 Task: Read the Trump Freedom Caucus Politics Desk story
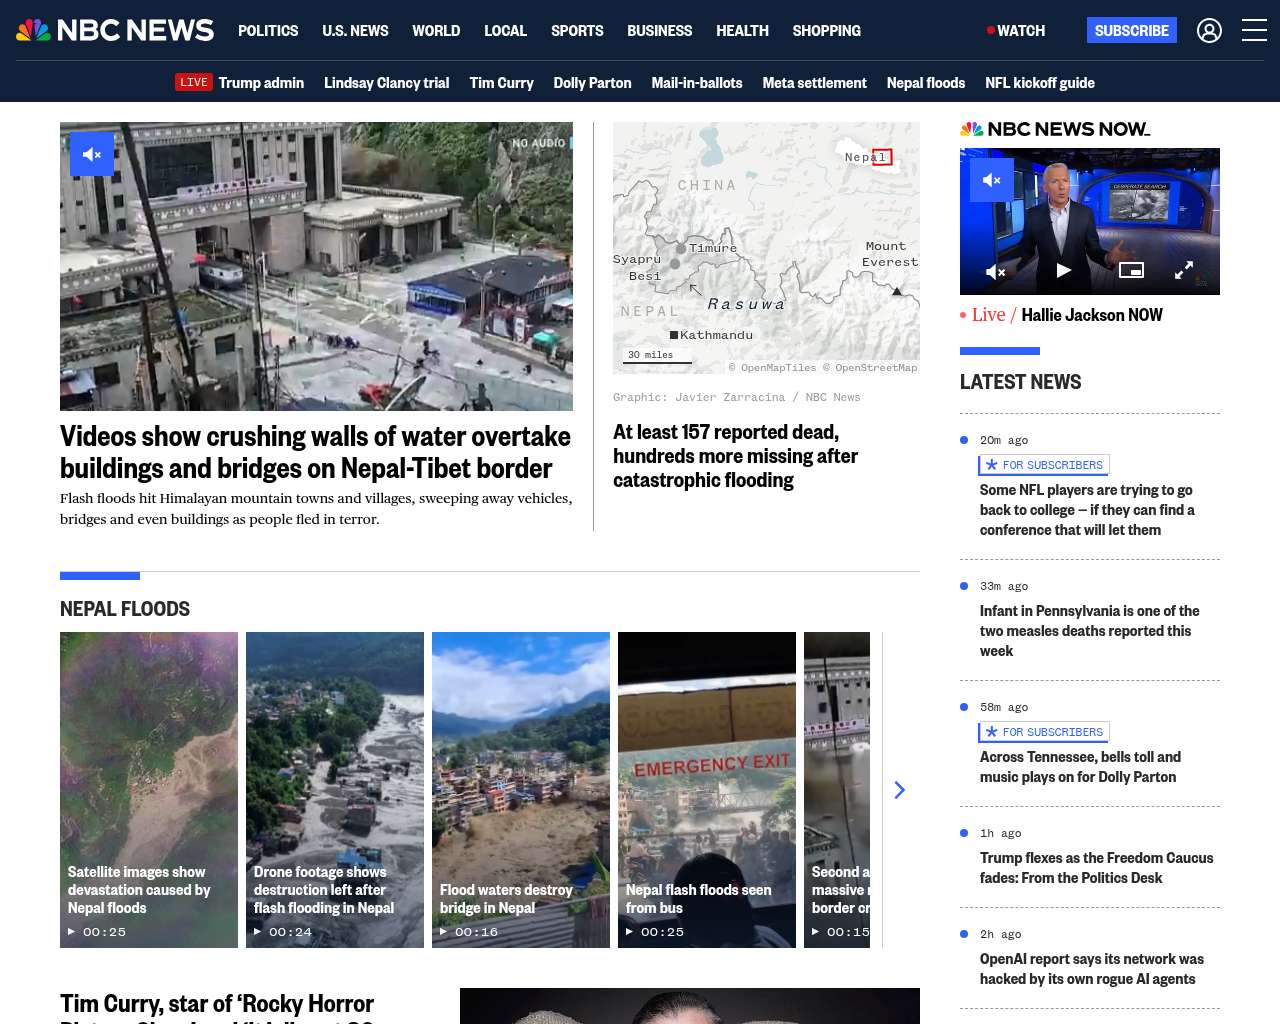(1096, 868)
